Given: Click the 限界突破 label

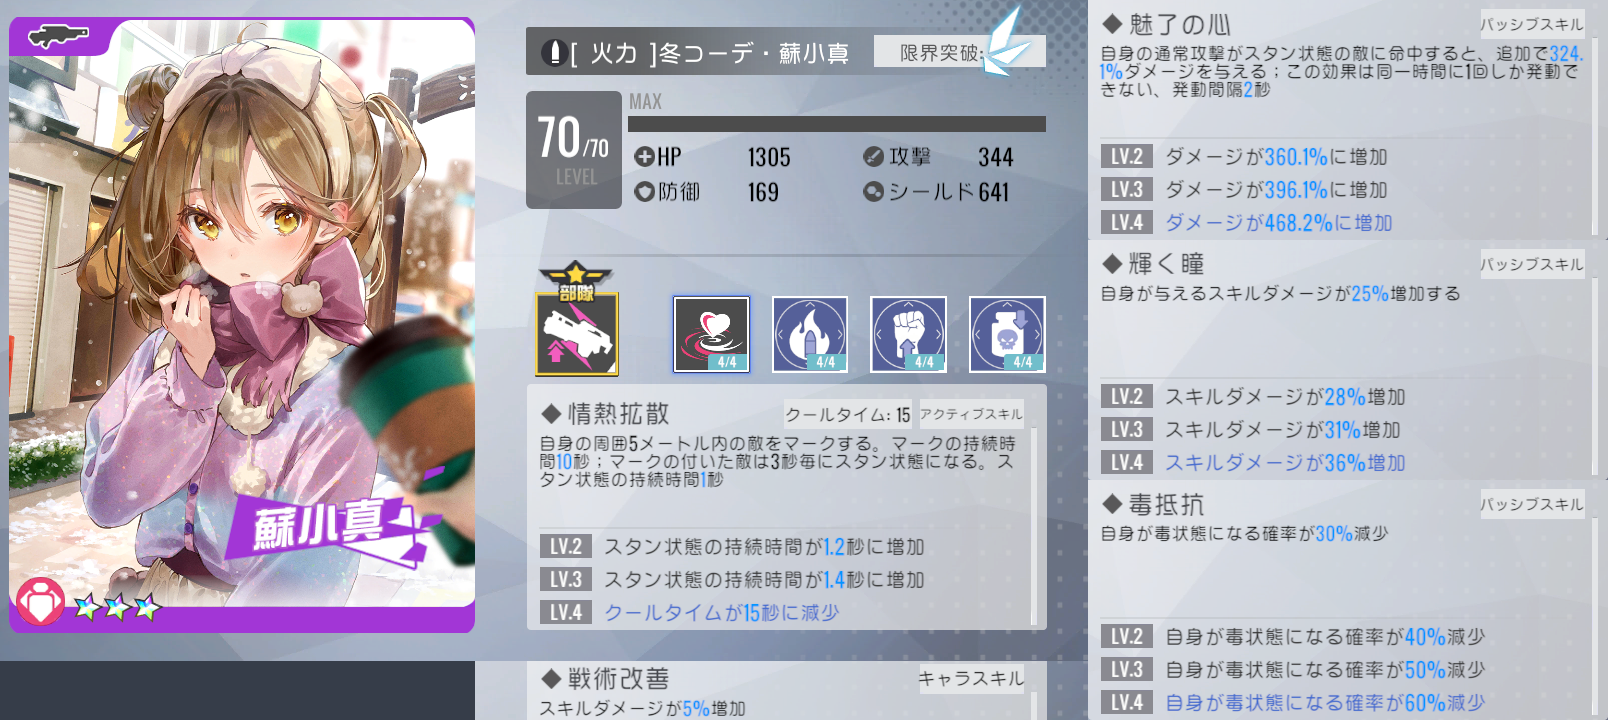Looking at the screenshot, I should pyautogui.click(x=940, y=52).
